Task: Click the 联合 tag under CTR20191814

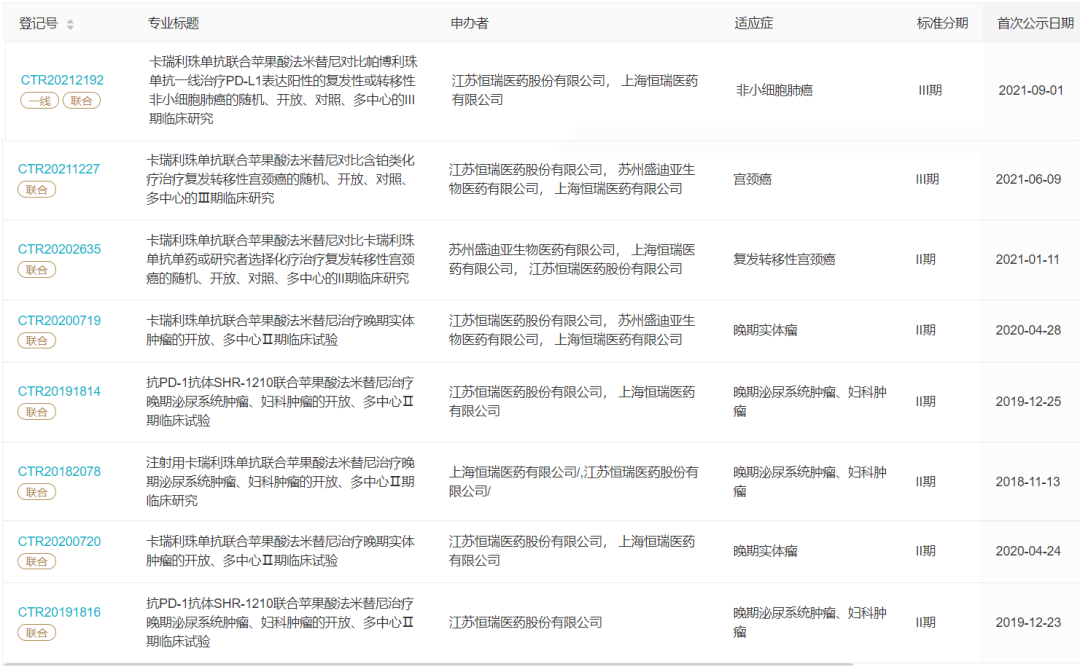Action: (x=37, y=412)
